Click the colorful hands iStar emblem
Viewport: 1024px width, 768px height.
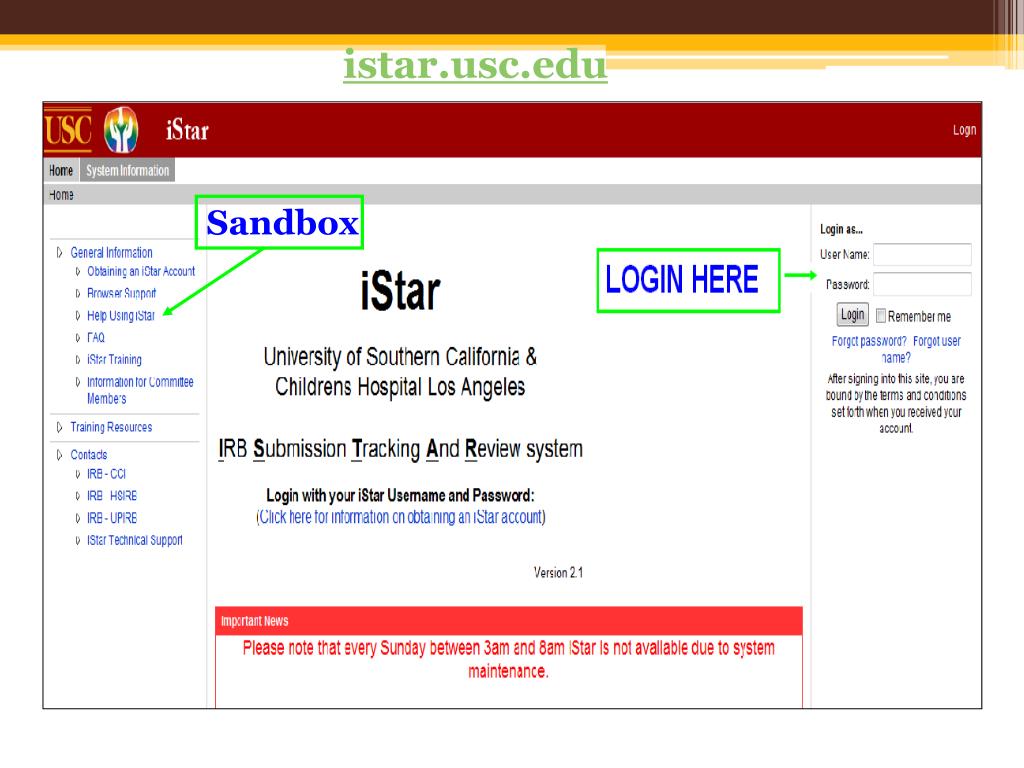121,129
